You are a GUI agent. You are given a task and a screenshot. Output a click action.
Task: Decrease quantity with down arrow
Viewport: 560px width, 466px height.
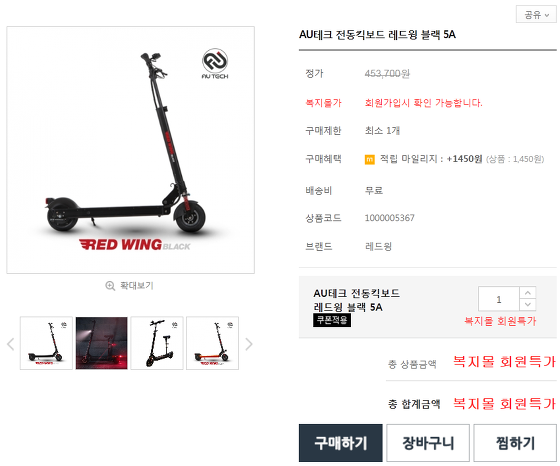point(528,305)
